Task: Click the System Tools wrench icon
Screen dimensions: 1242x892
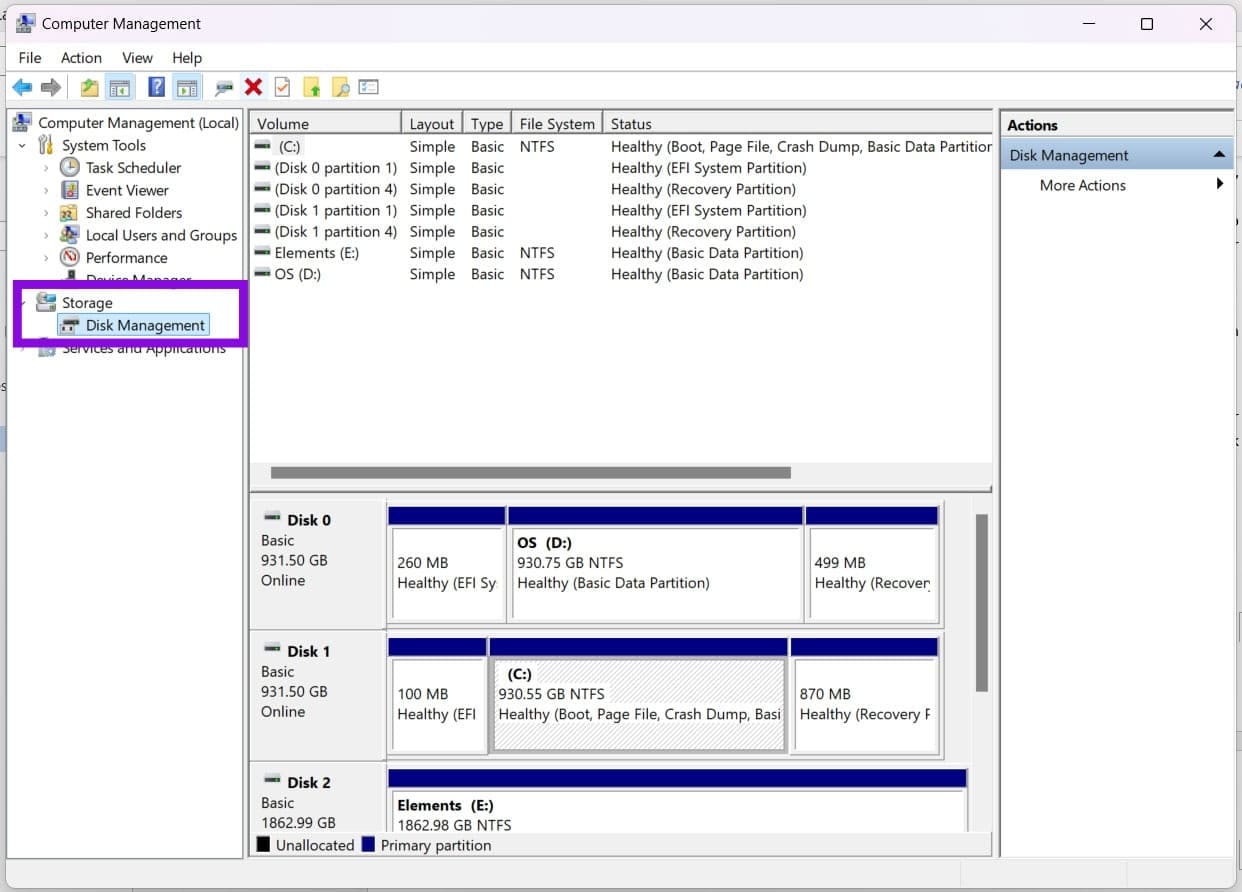Action: (x=45, y=145)
